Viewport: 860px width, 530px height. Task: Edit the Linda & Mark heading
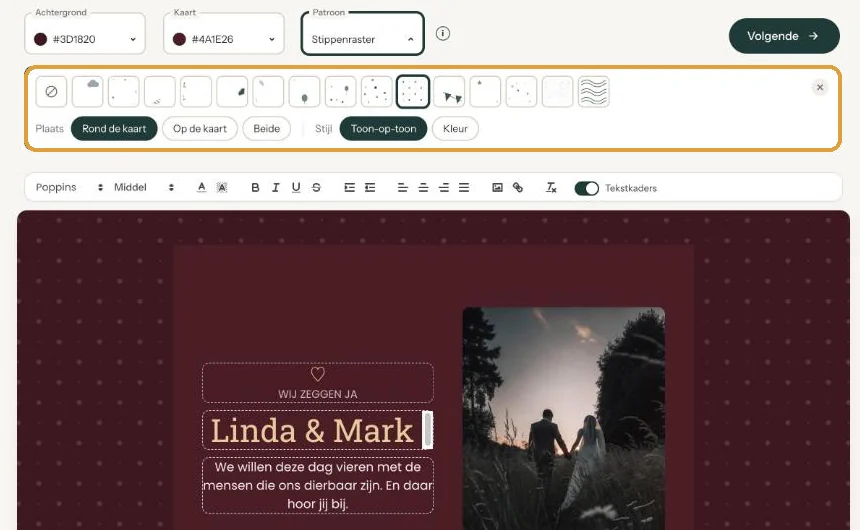312,431
